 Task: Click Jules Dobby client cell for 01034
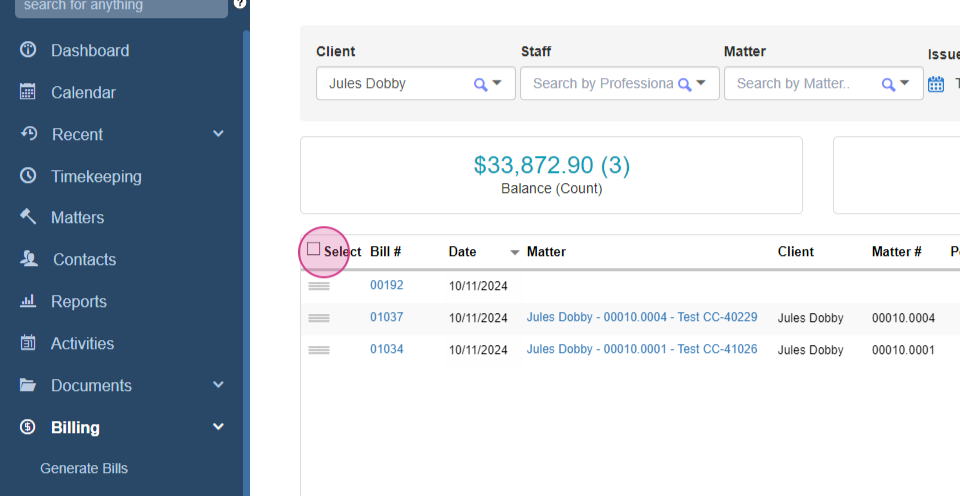(810, 350)
